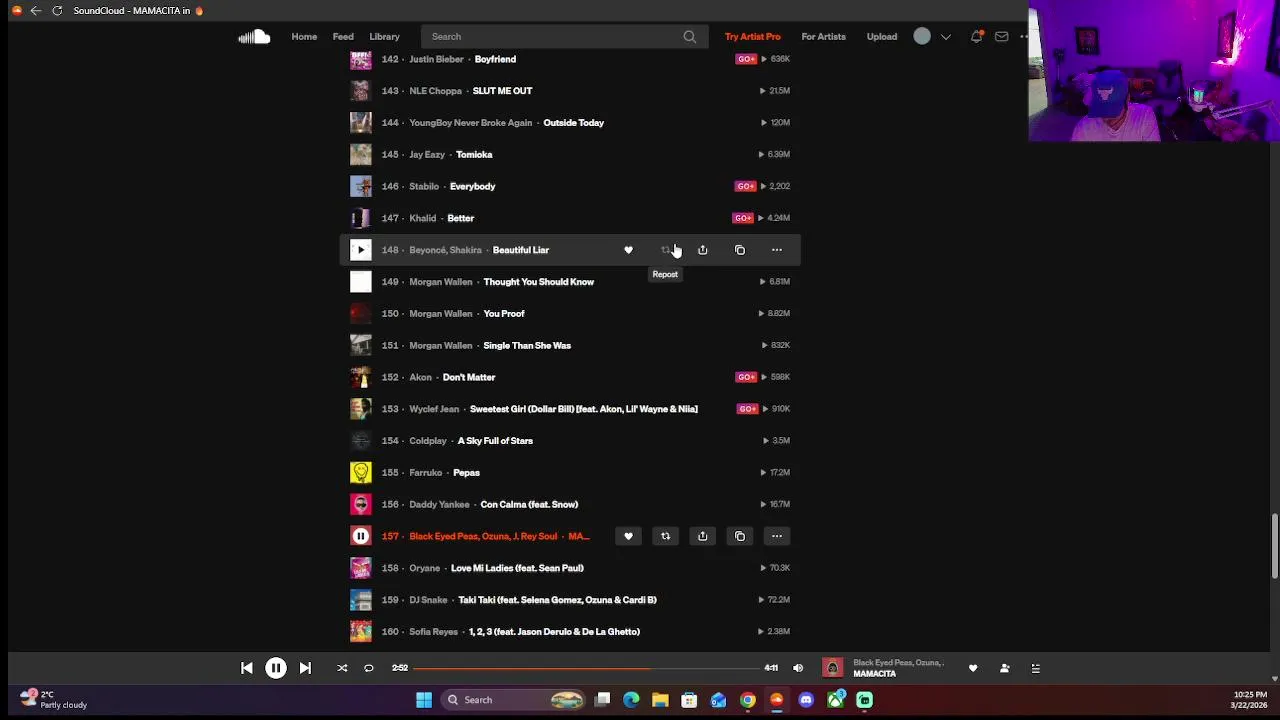Screen dimensions: 1280x720
Task: Repost the MAMACITA track row
Action: (x=665, y=536)
